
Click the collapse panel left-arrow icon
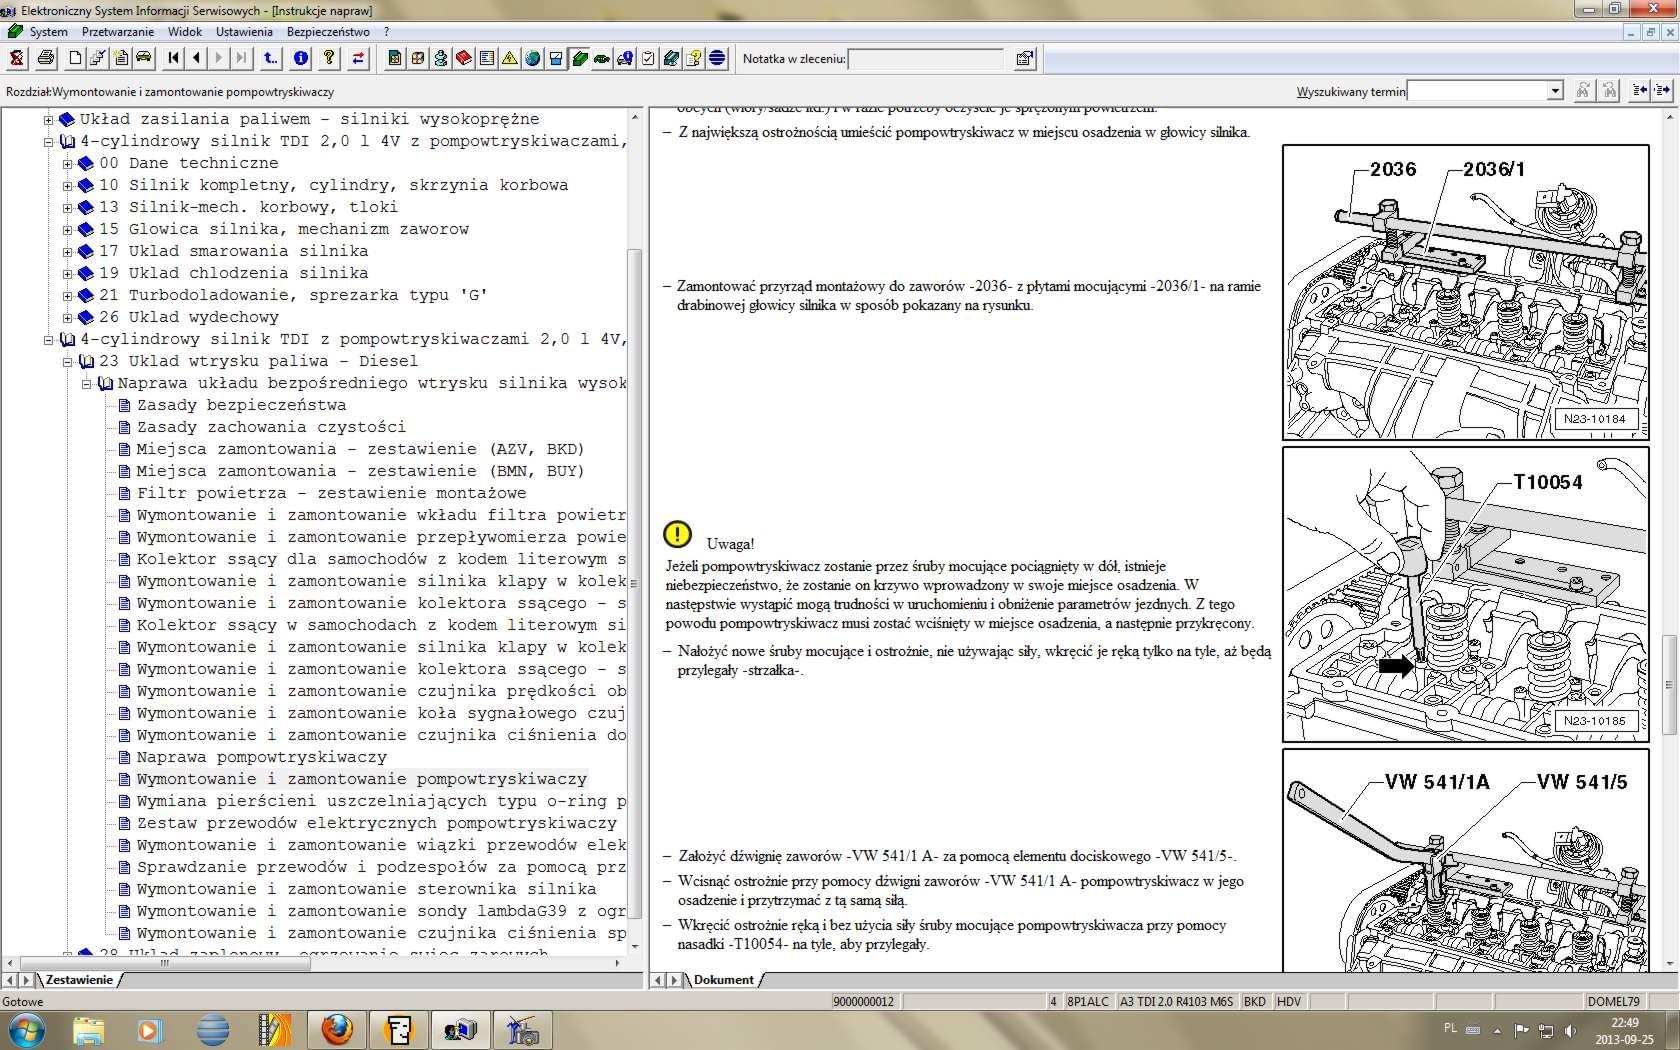pos(1640,90)
